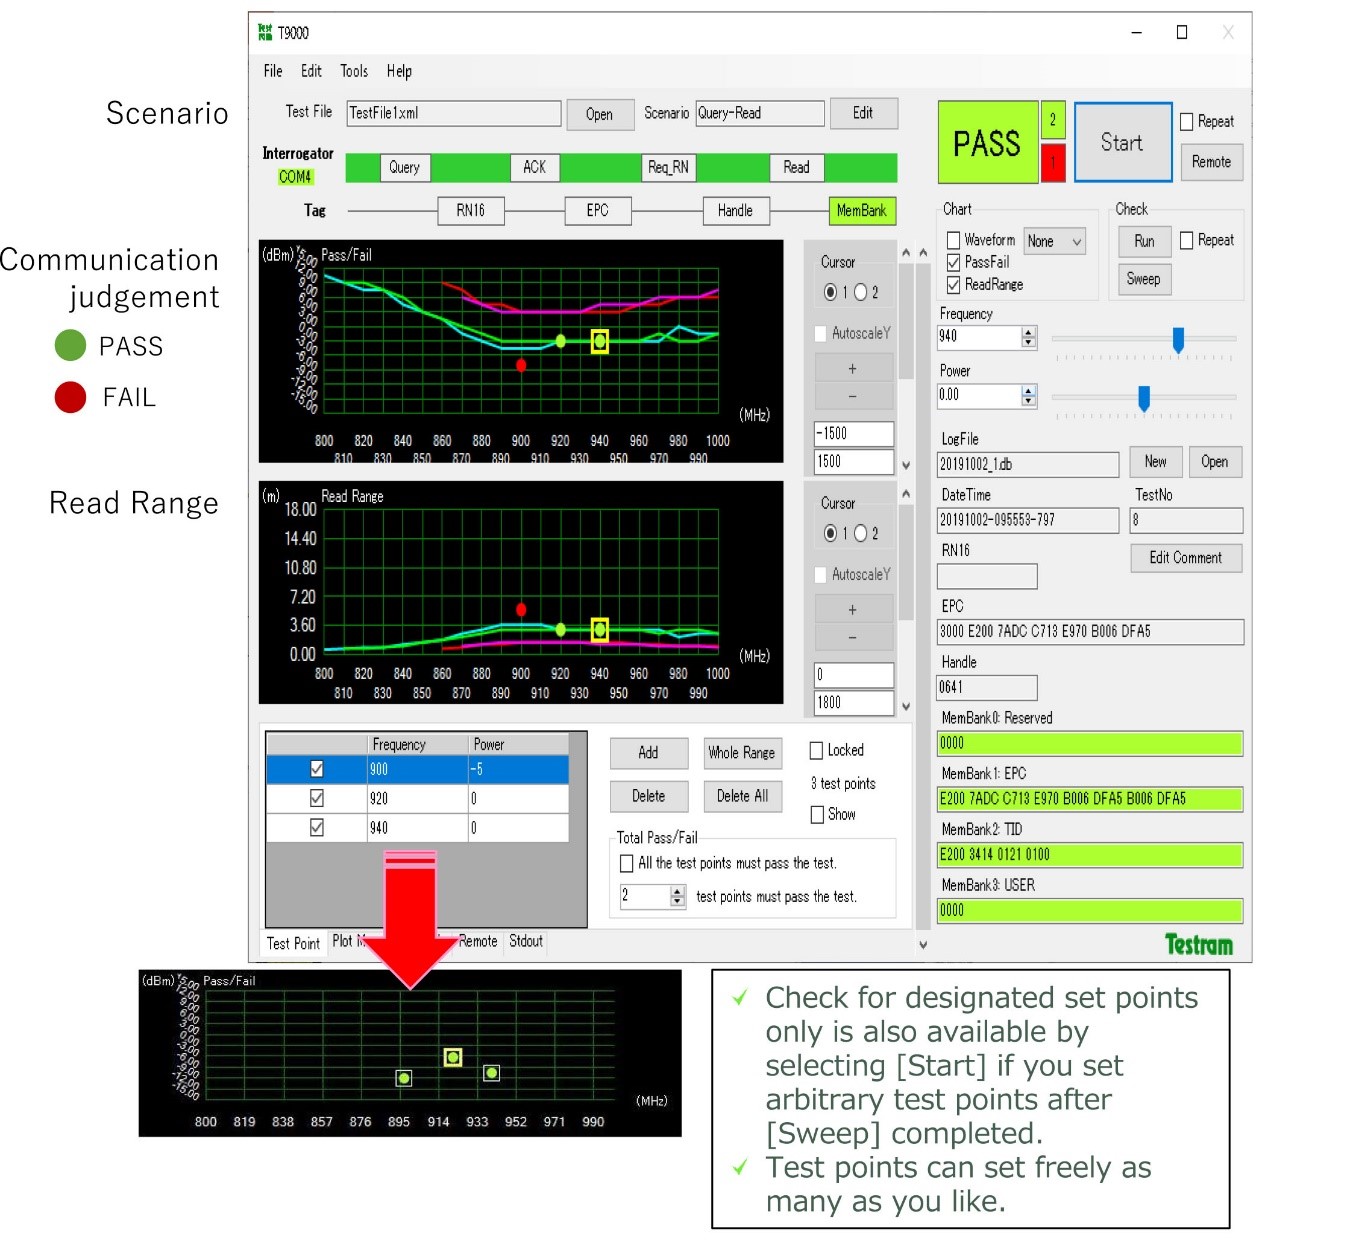1356x1240 pixels.
Task: Increase test points count spinner
Action: pos(678,891)
